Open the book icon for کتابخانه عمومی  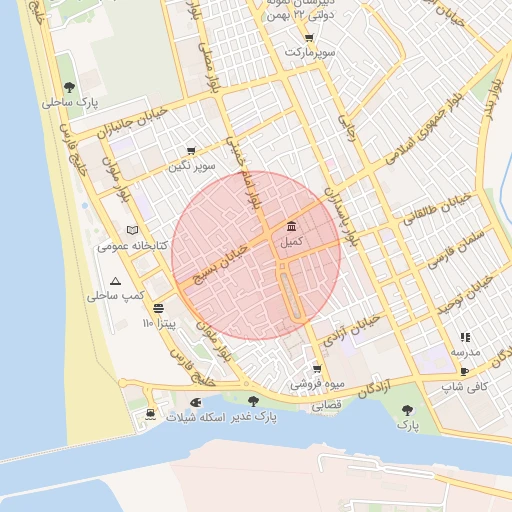(x=132, y=230)
